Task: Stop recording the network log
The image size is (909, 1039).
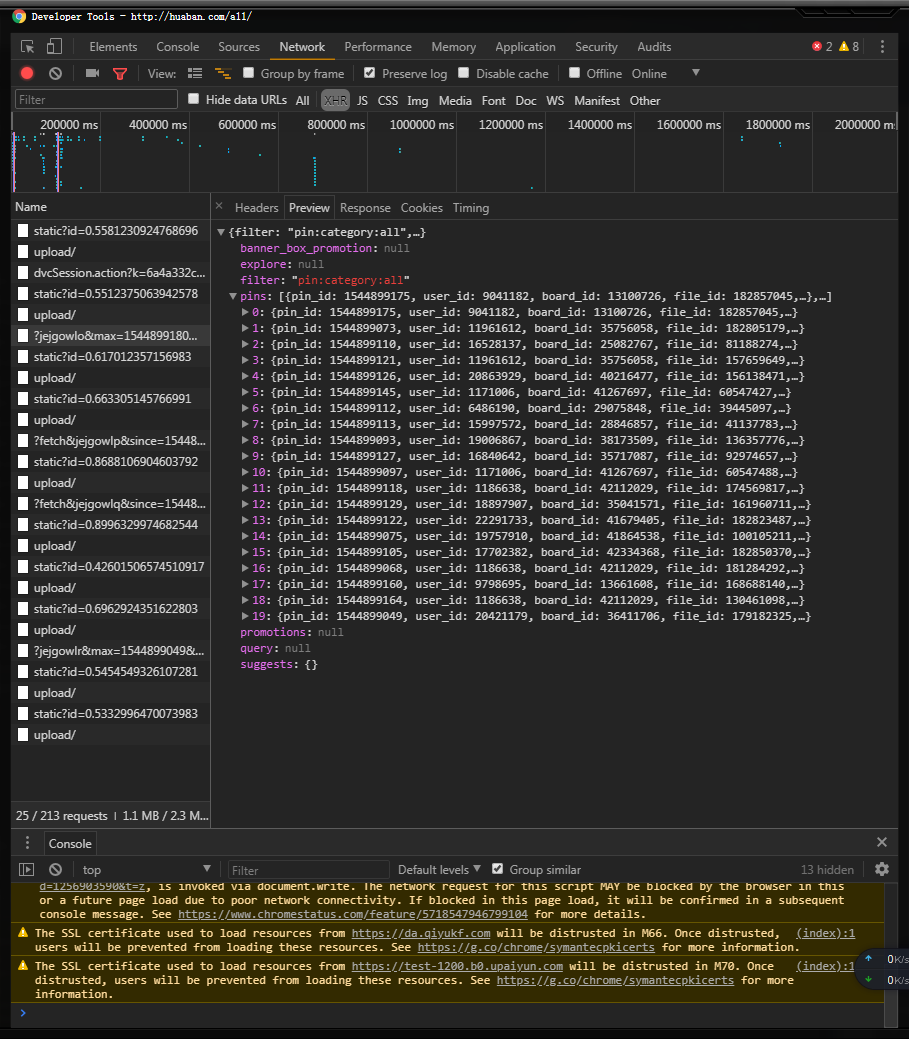Action: coord(27,73)
